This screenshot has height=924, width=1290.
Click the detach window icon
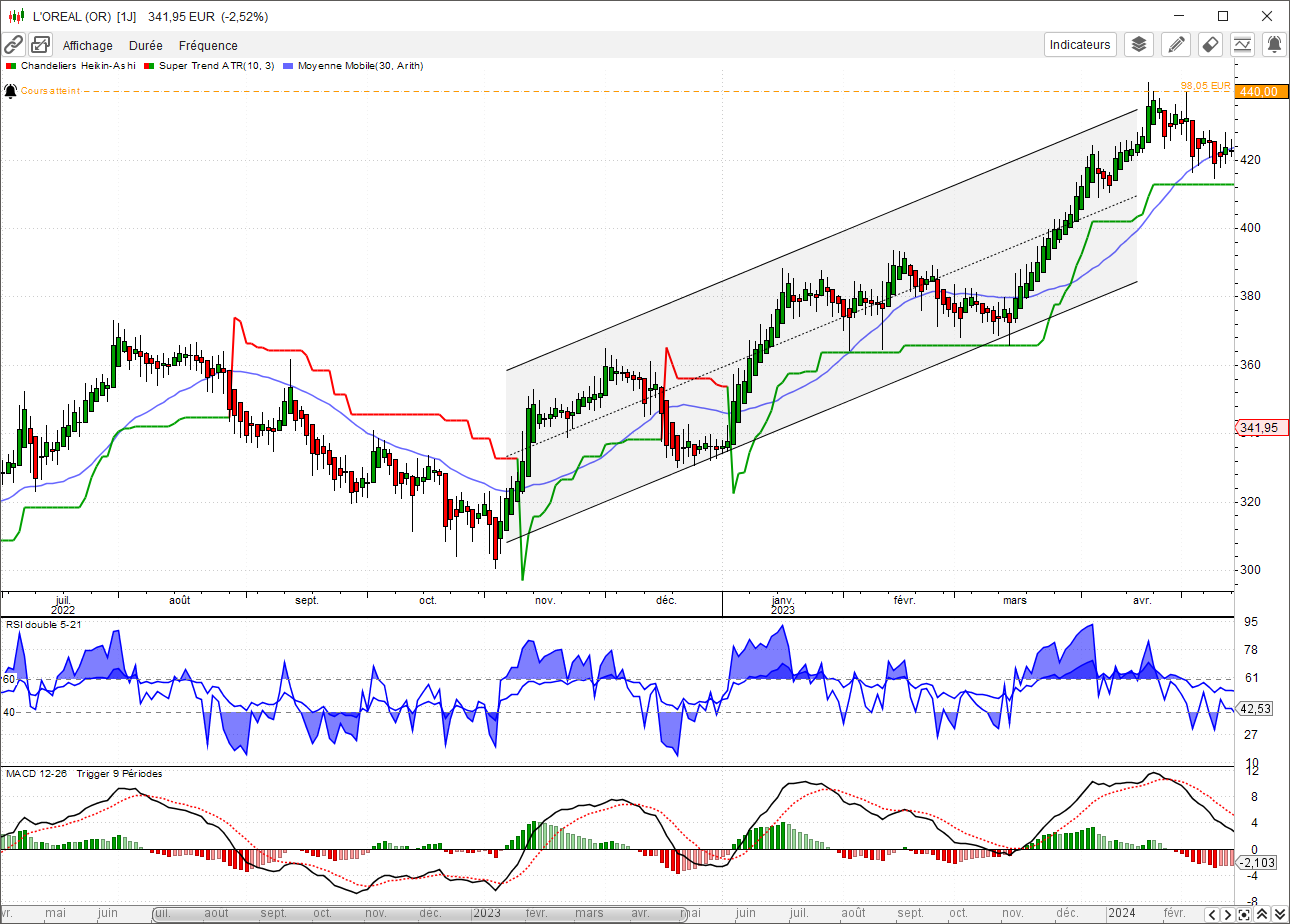pyautogui.click(x=40, y=45)
